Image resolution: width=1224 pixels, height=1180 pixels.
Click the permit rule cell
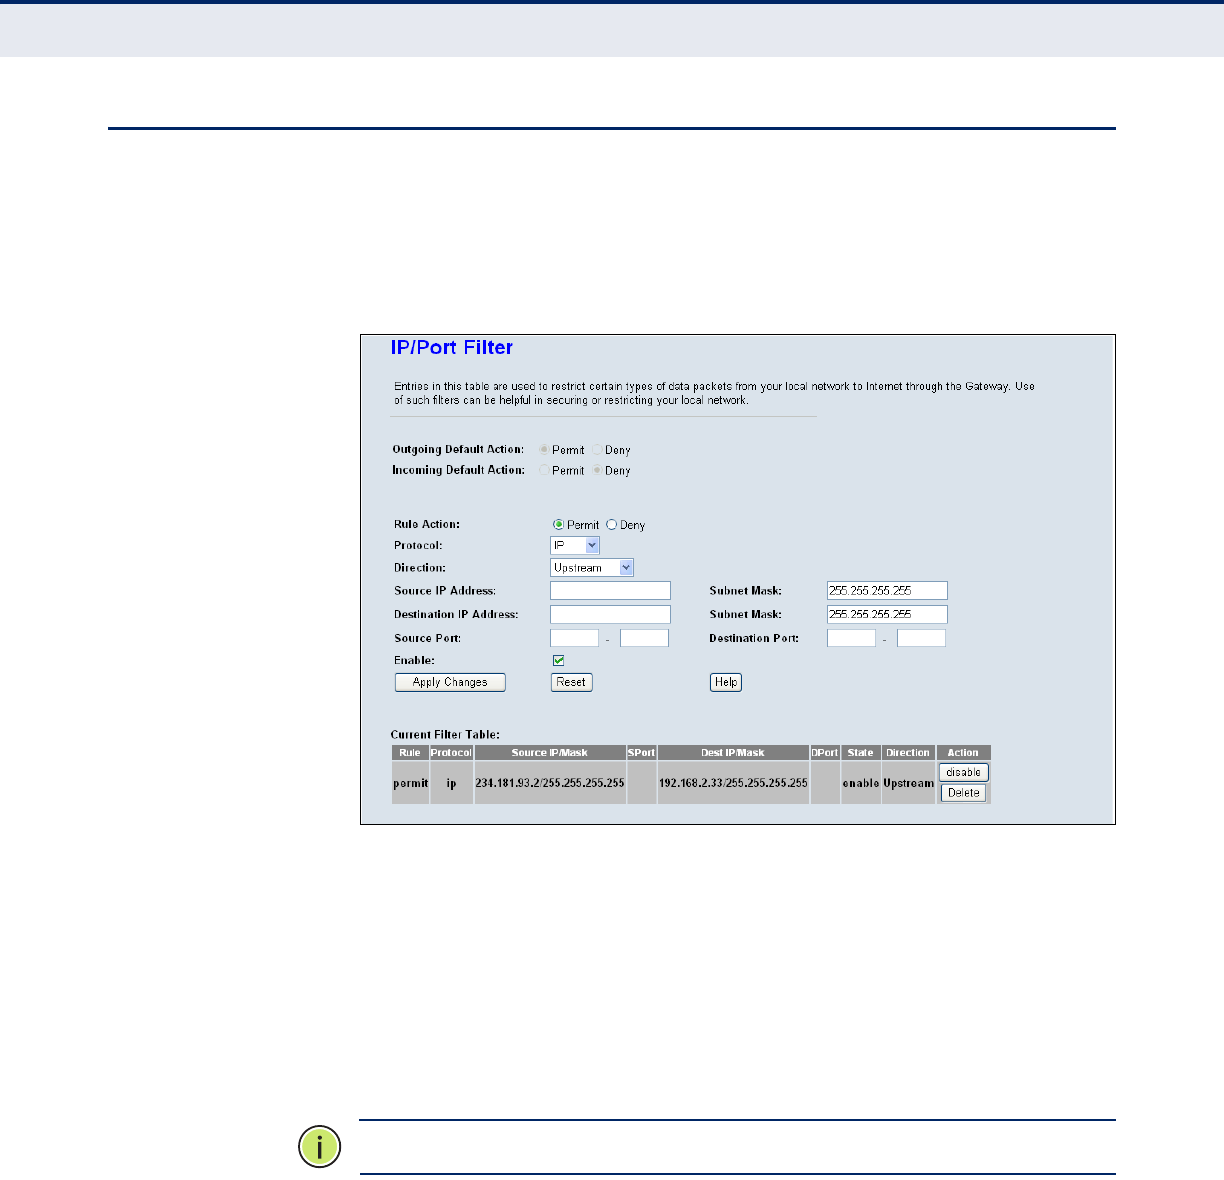pos(410,783)
